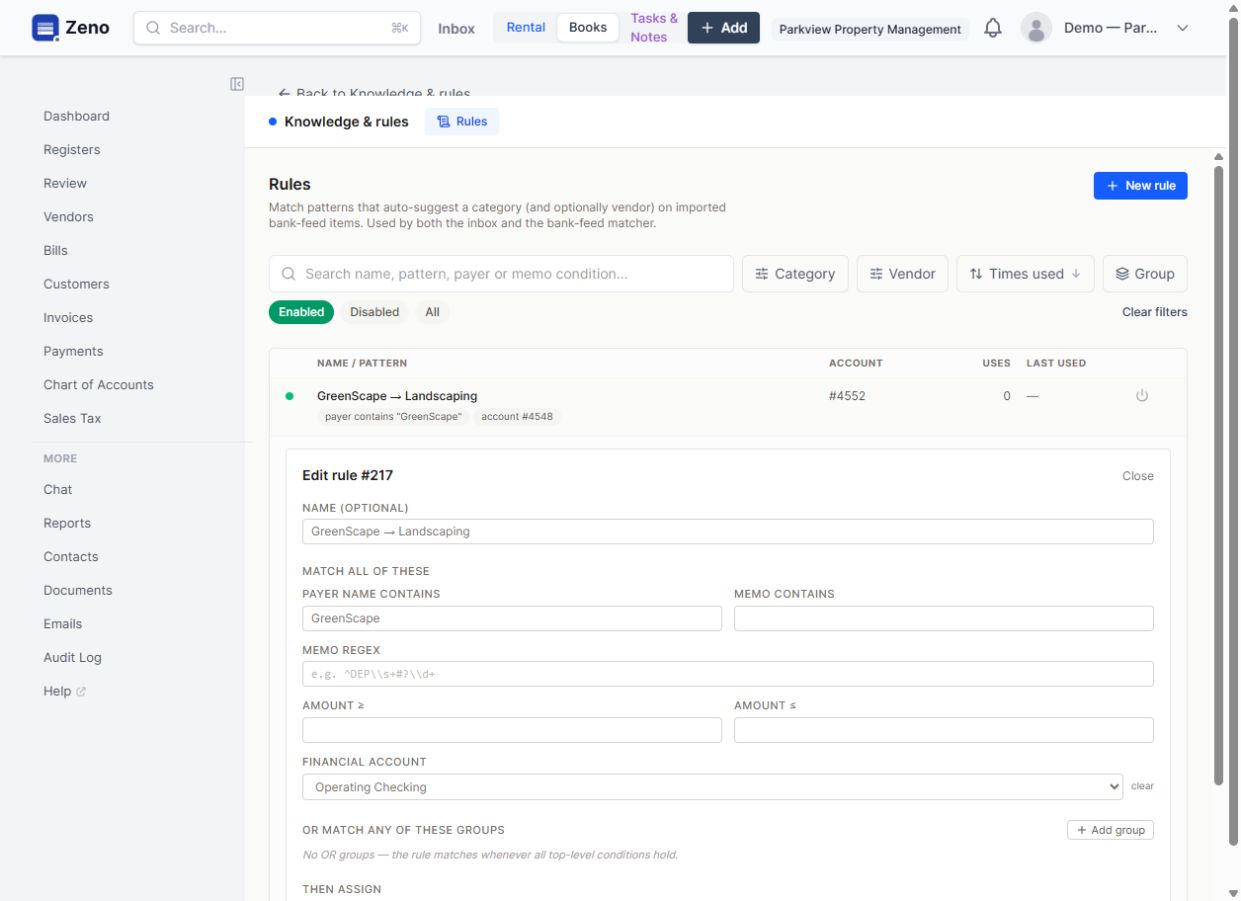
Task: Go back to Knowledge & rules
Action: [x=374, y=93]
